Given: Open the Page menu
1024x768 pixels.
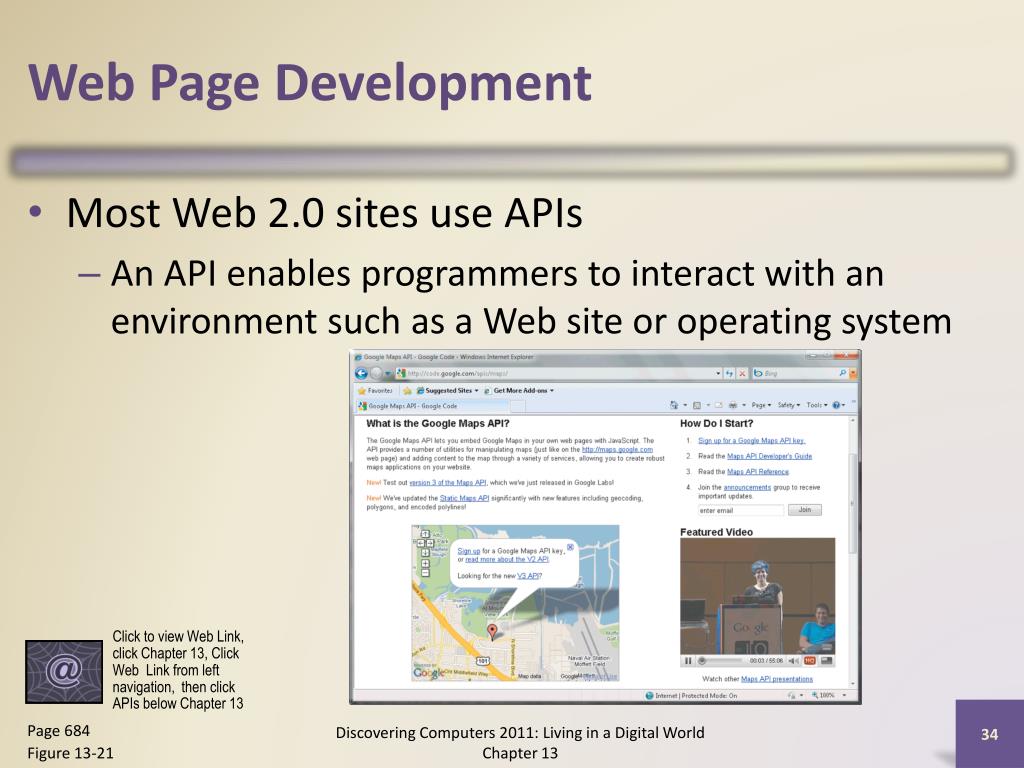Looking at the screenshot, I should [x=761, y=406].
